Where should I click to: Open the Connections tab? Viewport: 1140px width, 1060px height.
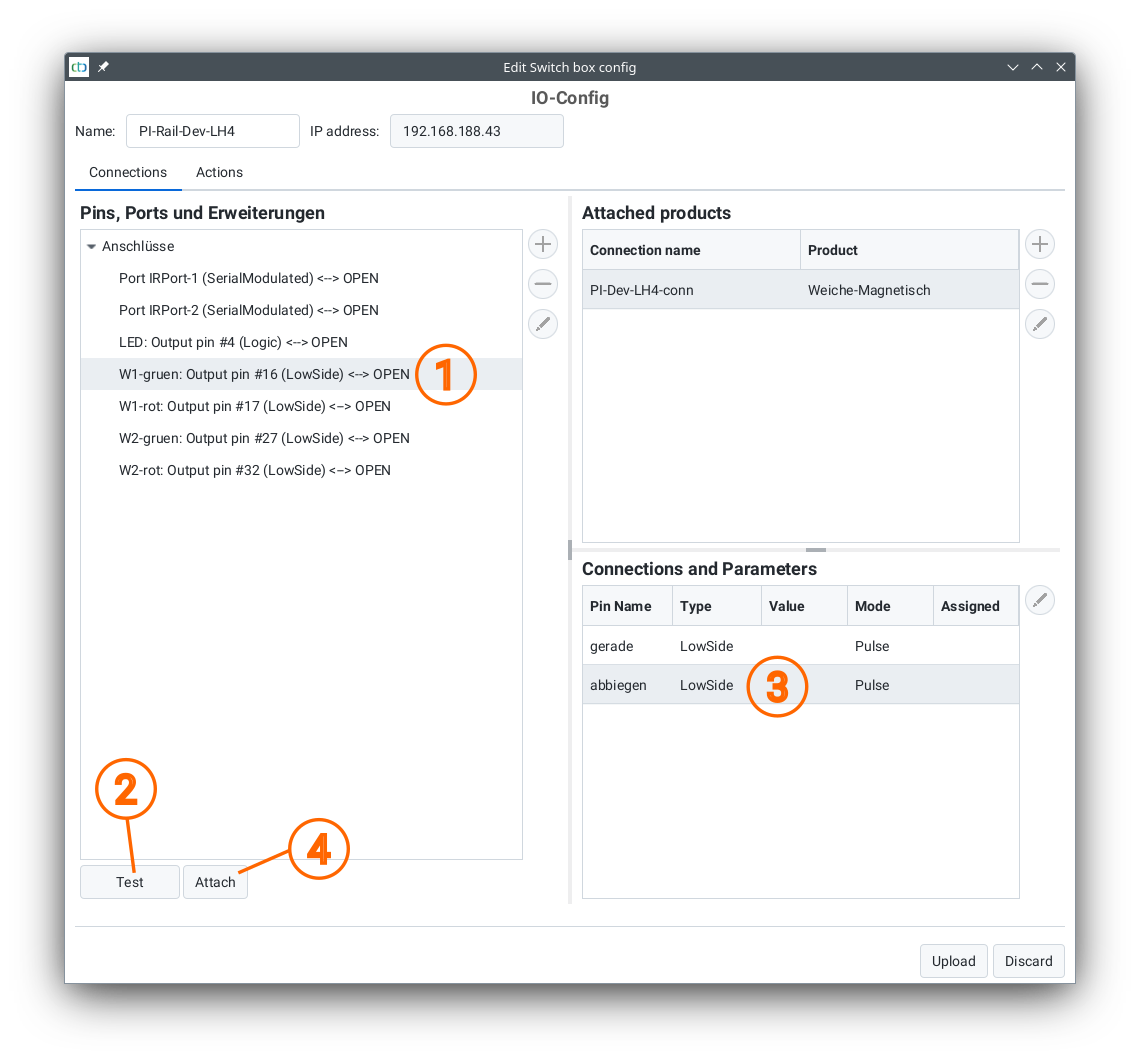(128, 172)
